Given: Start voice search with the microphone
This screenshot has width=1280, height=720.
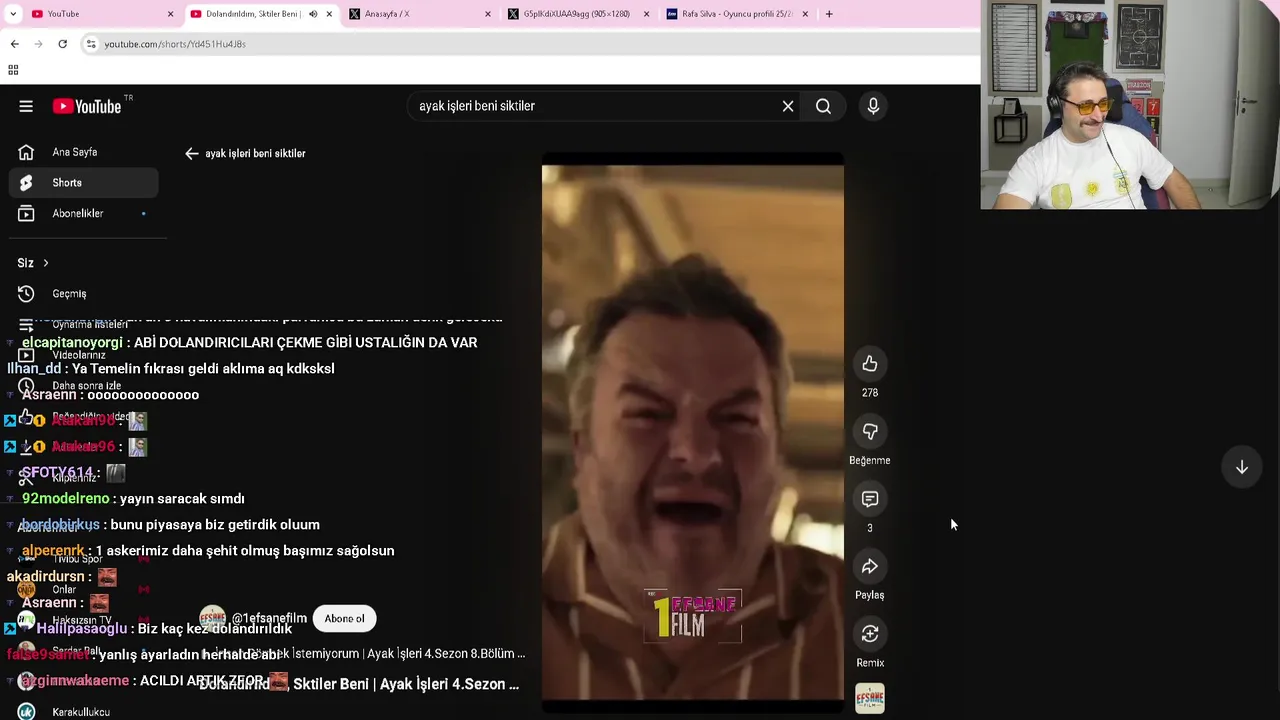Looking at the screenshot, I should [x=873, y=106].
